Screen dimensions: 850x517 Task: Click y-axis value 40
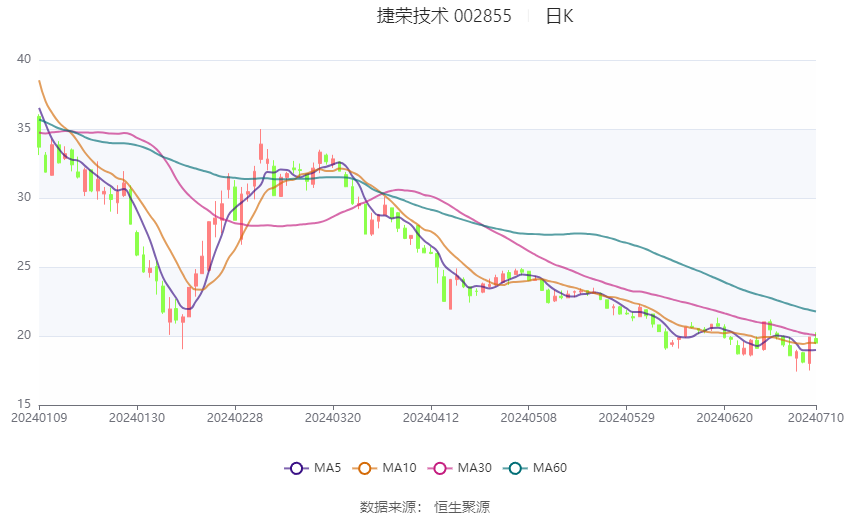(24, 59)
